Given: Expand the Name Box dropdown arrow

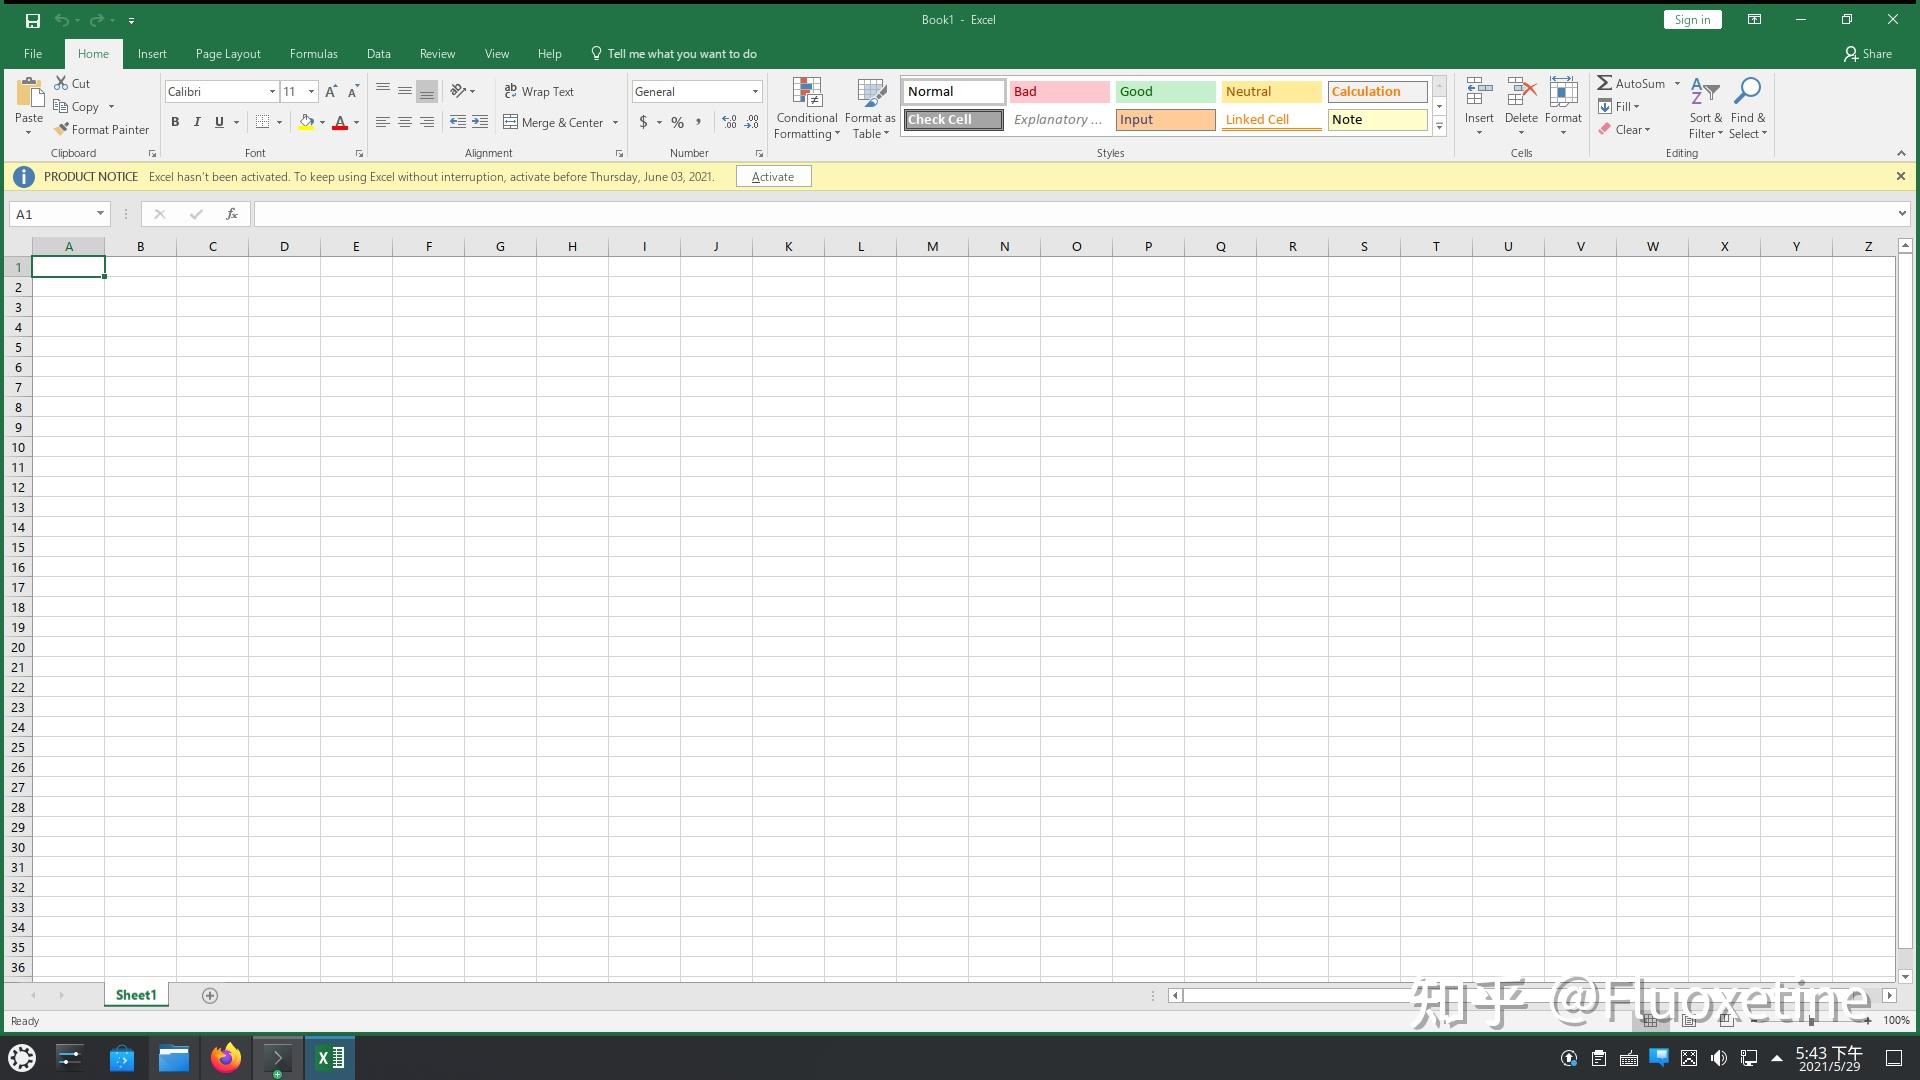Looking at the screenshot, I should (100, 214).
